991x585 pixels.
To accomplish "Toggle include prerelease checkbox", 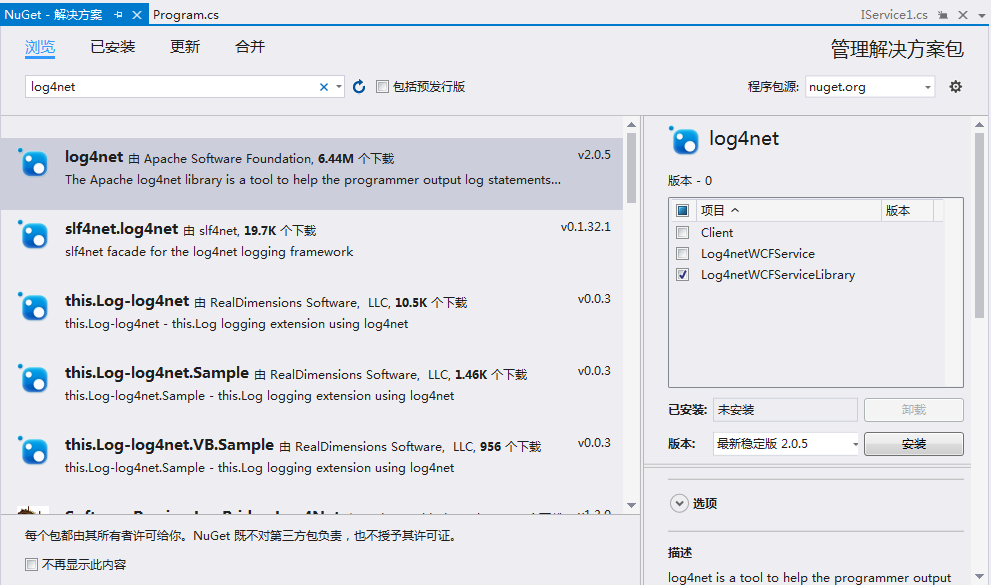I will coord(382,87).
